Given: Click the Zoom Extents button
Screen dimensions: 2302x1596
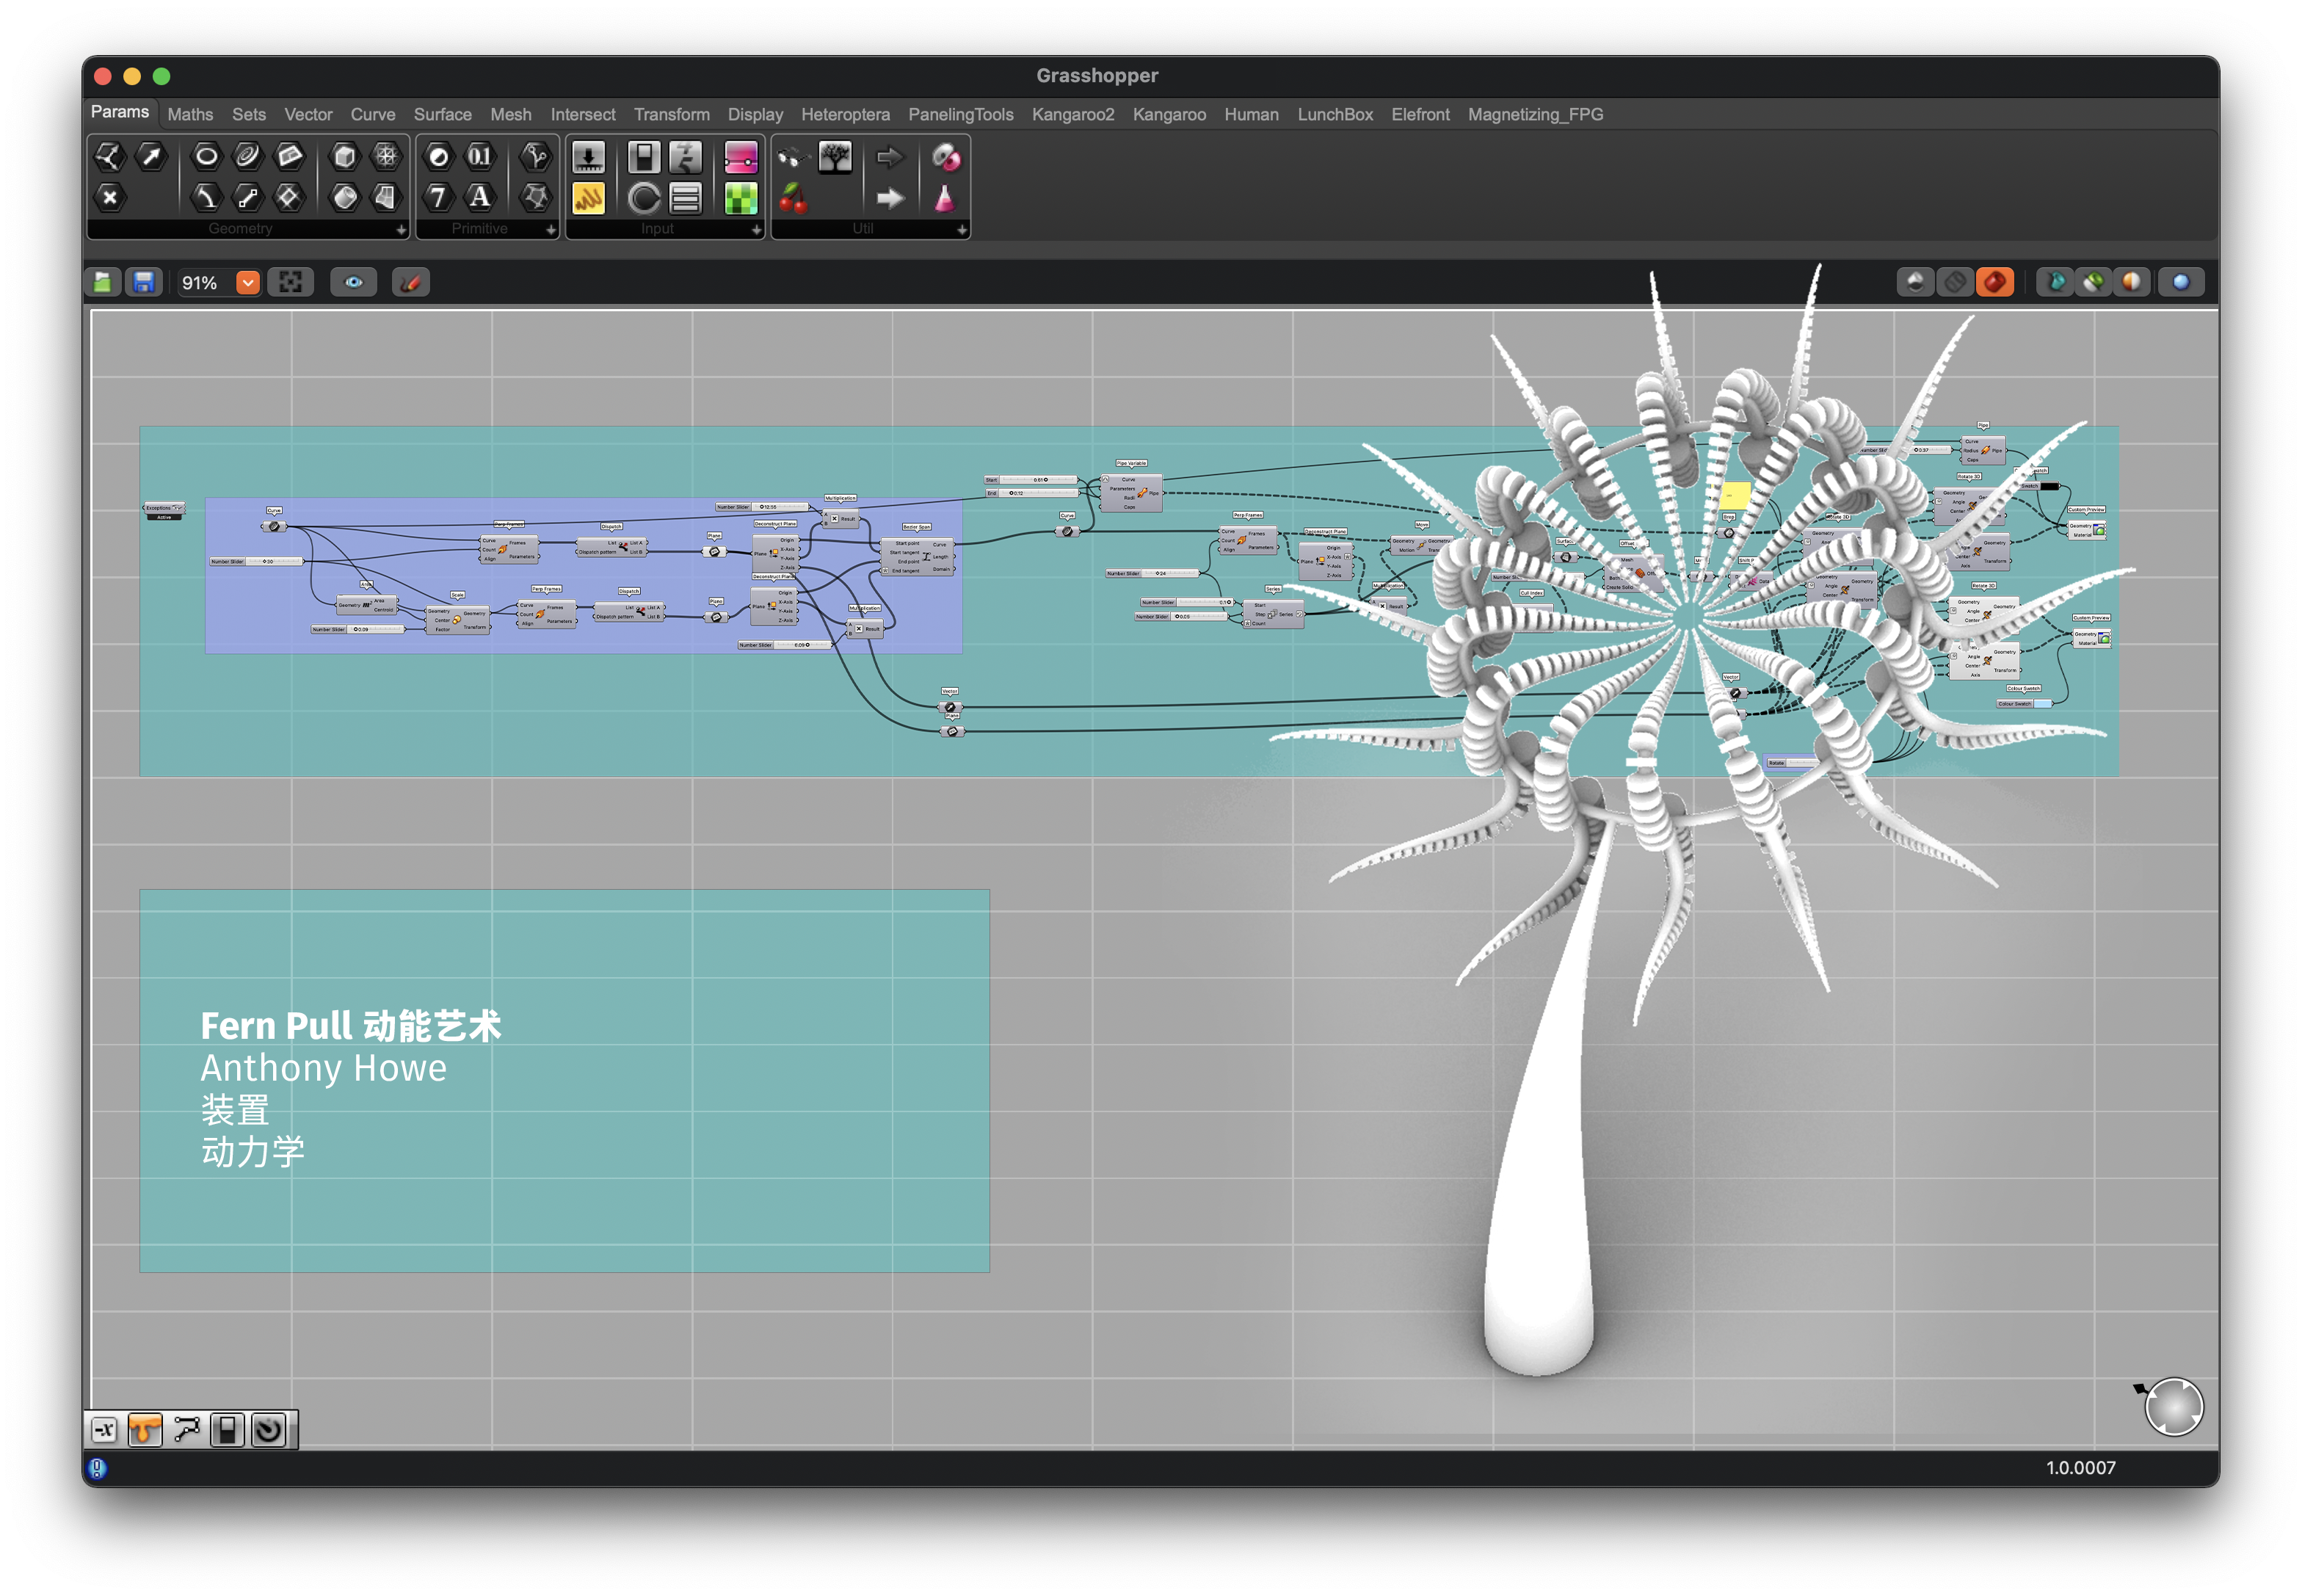Looking at the screenshot, I should click(290, 283).
